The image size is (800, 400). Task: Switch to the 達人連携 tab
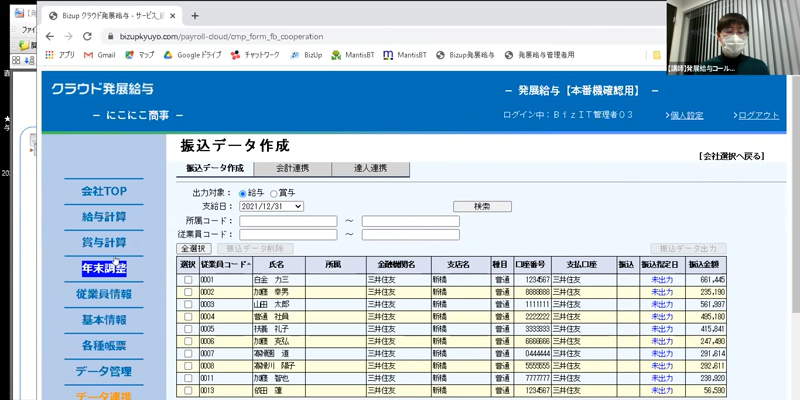pyautogui.click(x=370, y=168)
